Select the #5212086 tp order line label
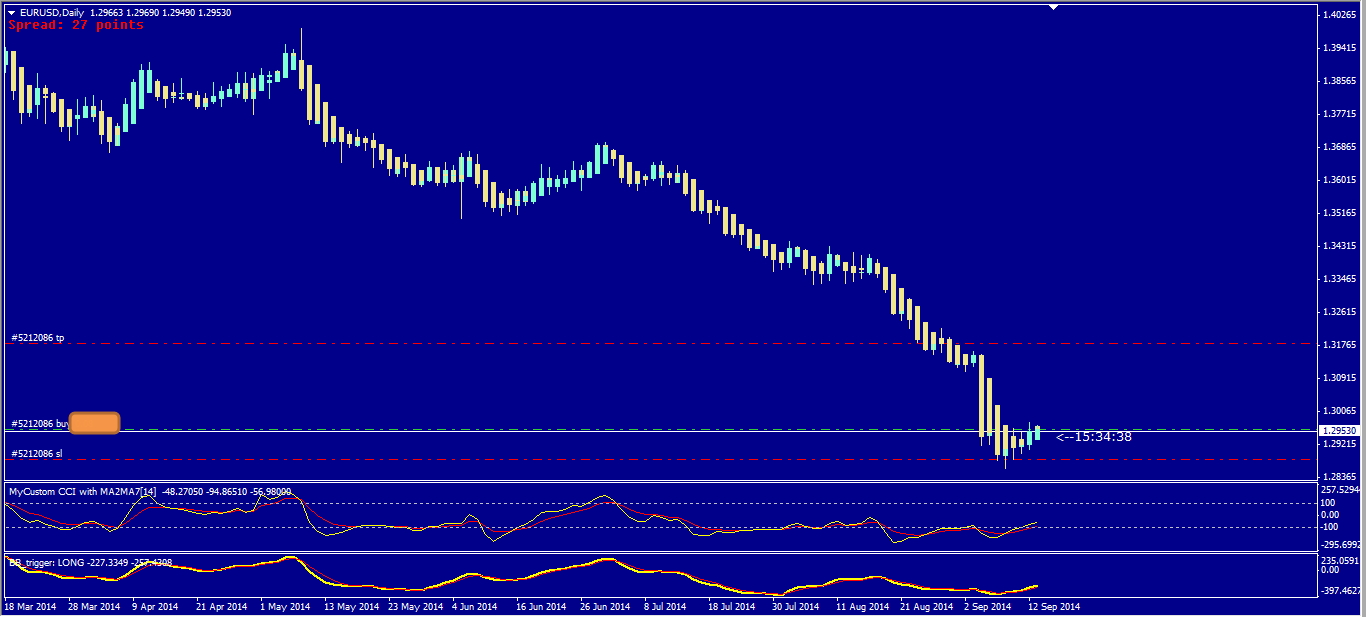The width and height of the screenshot is (1366, 617). (x=38, y=338)
